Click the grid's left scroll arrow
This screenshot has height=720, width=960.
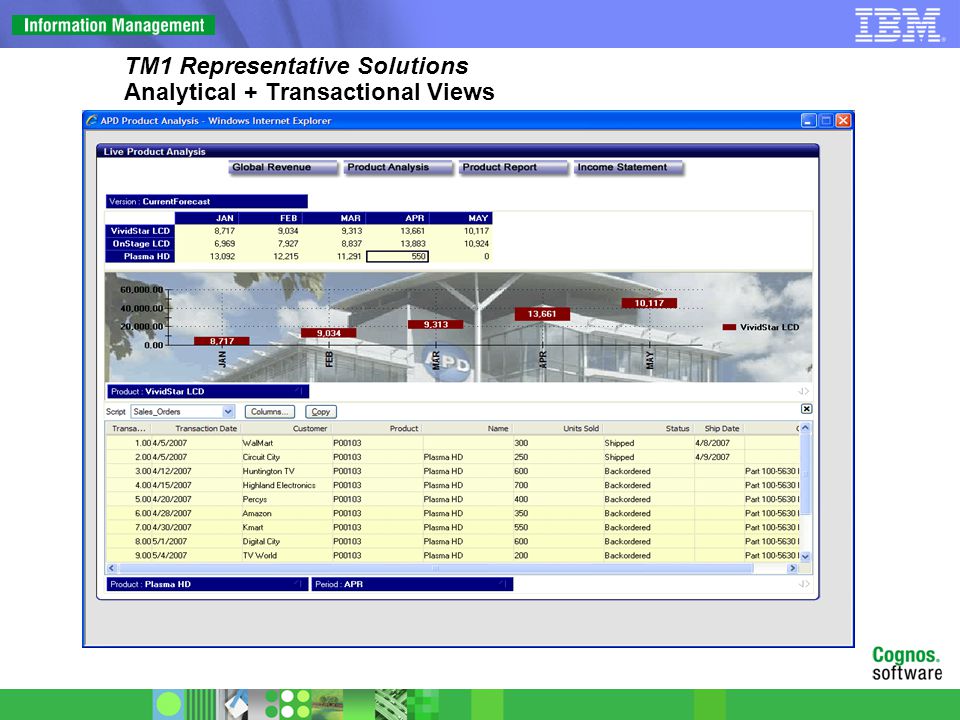pos(111,568)
